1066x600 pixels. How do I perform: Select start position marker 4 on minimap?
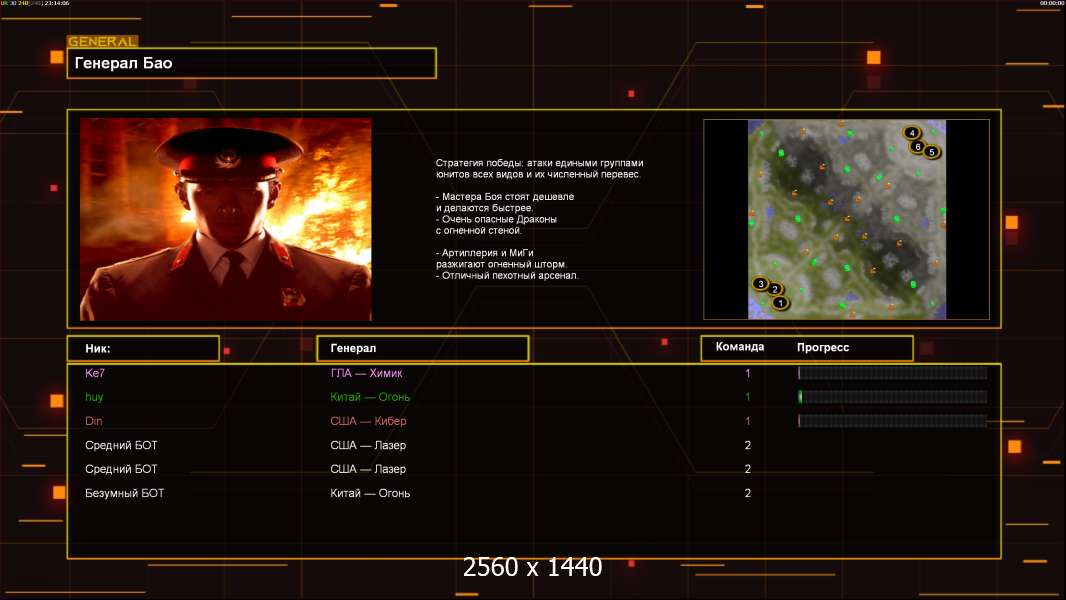(912, 132)
